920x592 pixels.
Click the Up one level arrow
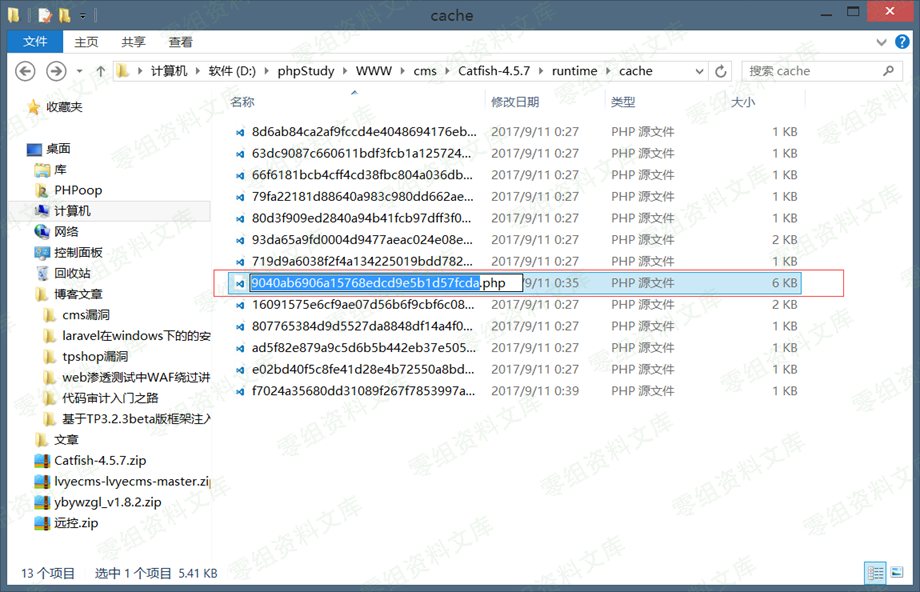101,71
